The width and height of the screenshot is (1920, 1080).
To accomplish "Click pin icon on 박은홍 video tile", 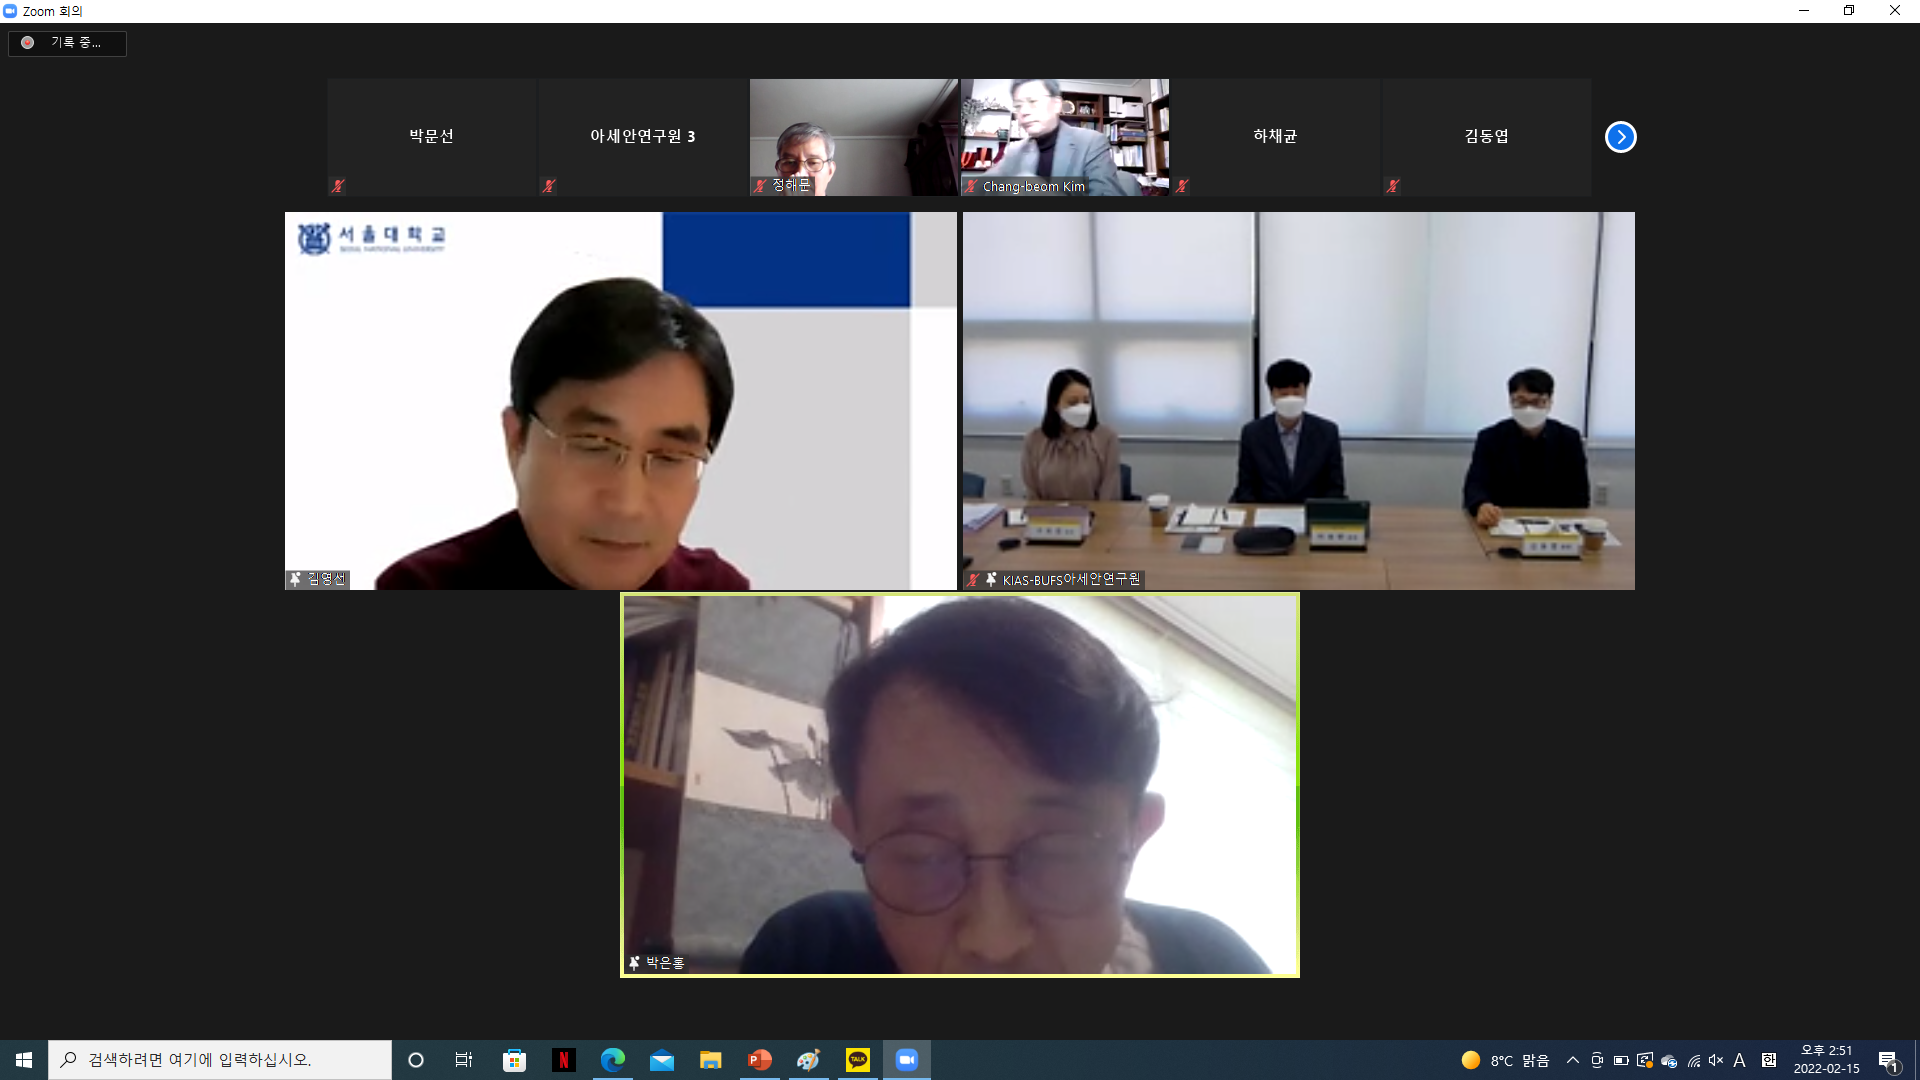I will [634, 963].
